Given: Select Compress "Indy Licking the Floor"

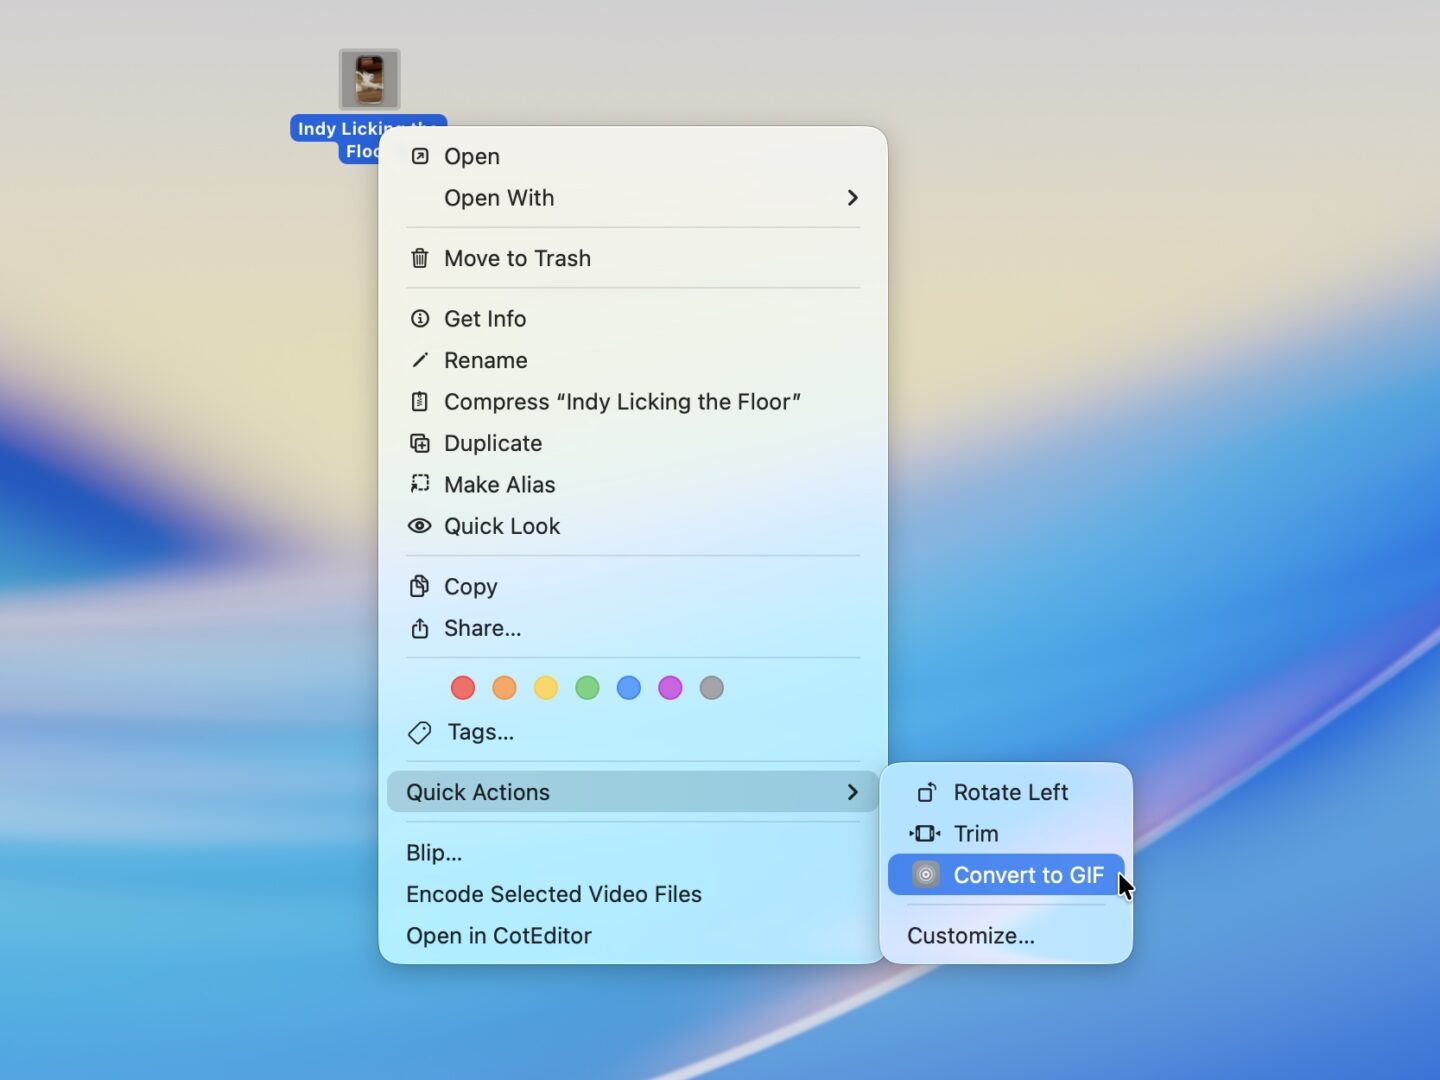Looking at the screenshot, I should [622, 402].
